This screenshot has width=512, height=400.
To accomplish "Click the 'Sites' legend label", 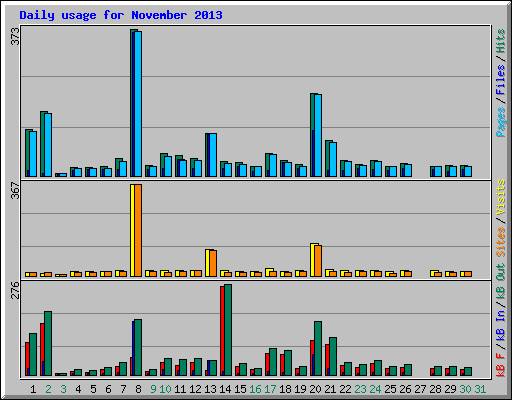I will (x=501, y=242).
